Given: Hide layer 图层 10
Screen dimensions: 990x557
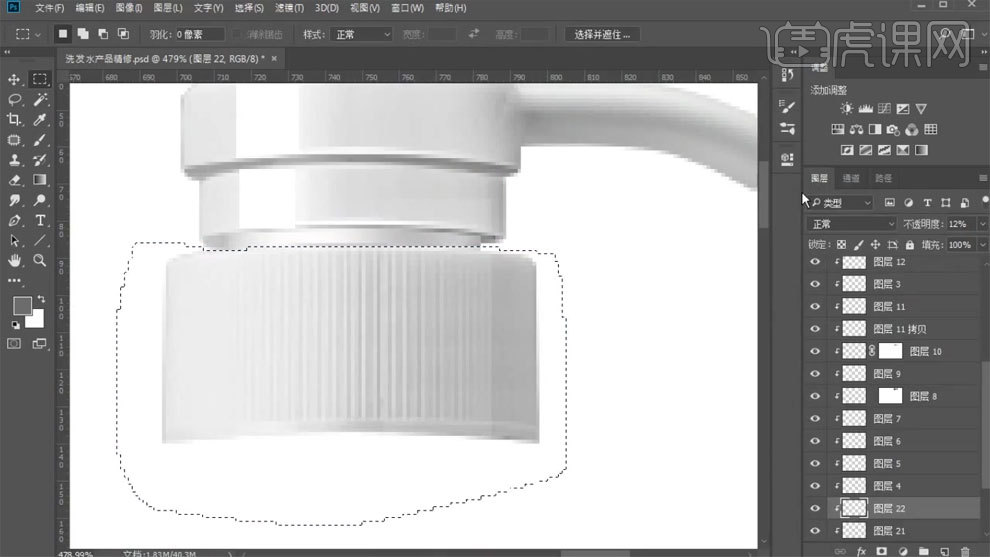Looking at the screenshot, I should (x=815, y=352).
